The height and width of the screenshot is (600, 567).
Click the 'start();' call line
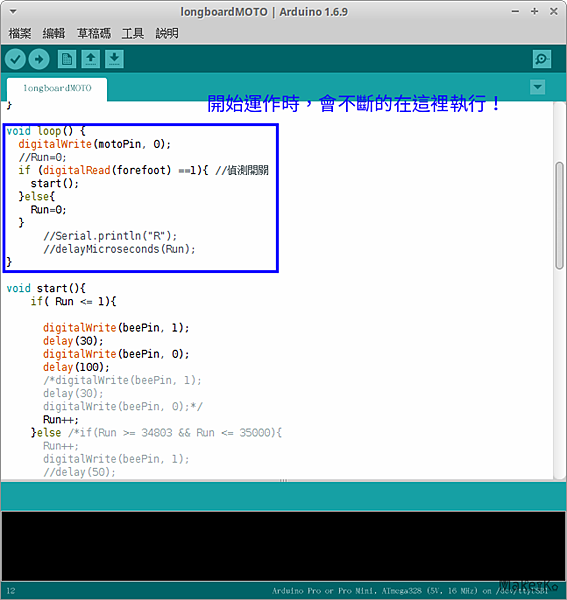[55, 183]
